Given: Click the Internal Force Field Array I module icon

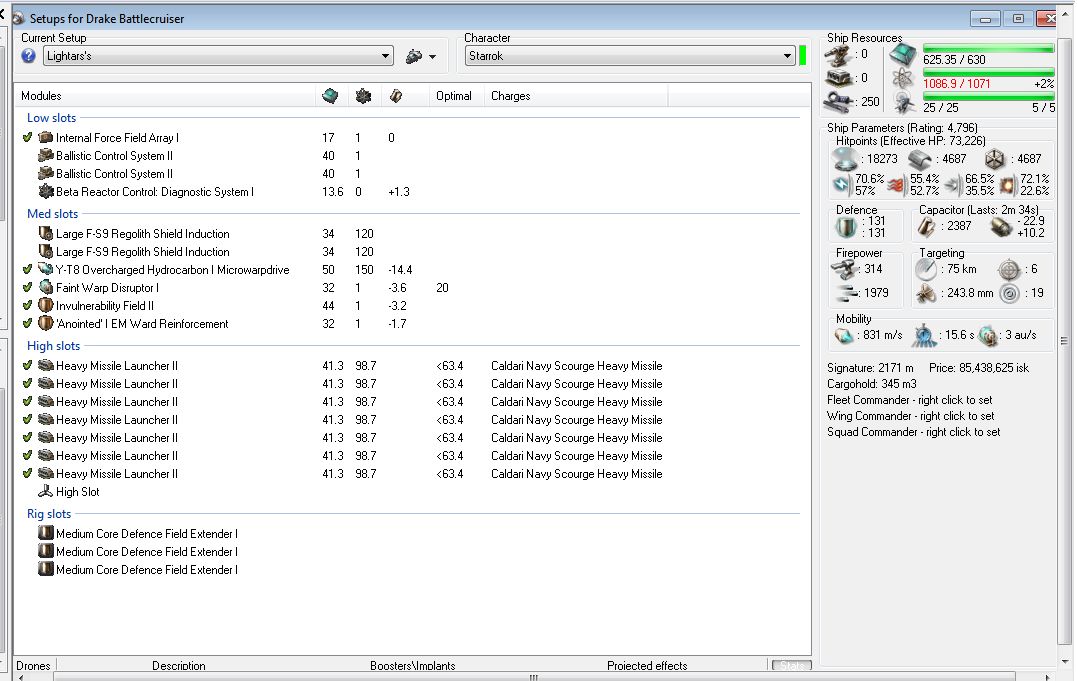Looking at the screenshot, I should click(45, 137).
